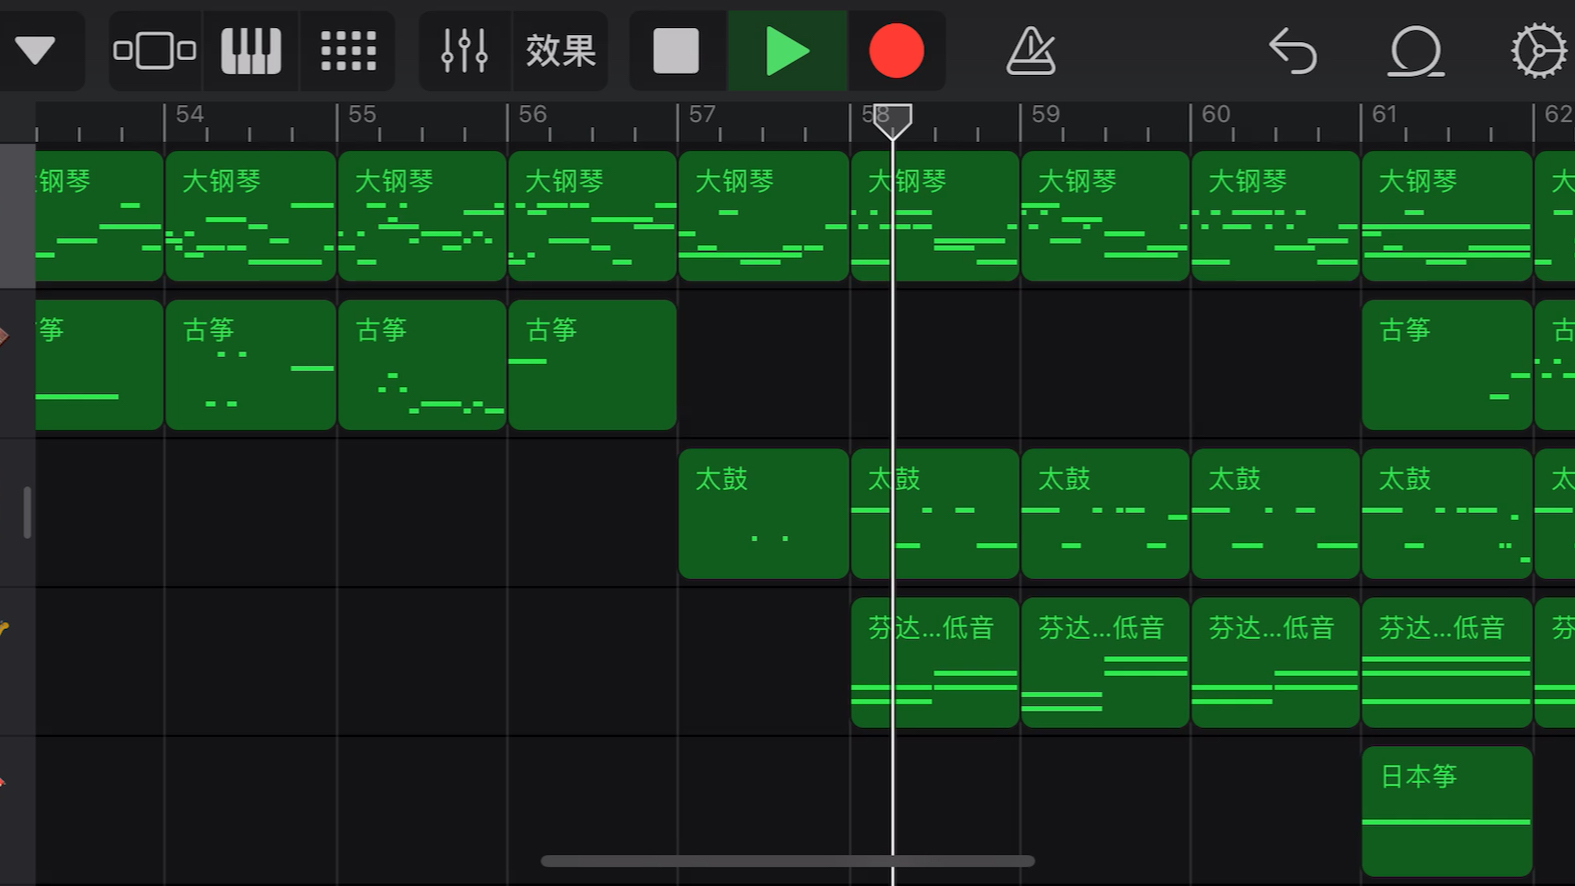Select the 古筝 region at bar 55
Image resolution: width=1575 pixels, height=886 pixels.
422,365
